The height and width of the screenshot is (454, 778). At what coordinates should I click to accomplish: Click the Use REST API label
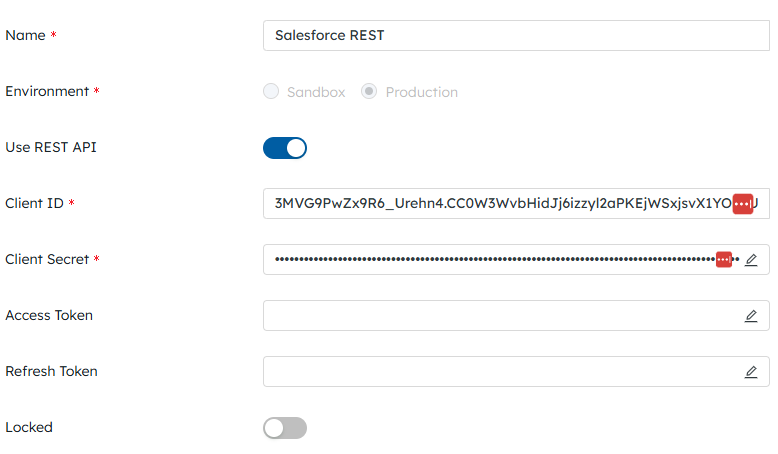pyautogui.click(x=51, y=147)
